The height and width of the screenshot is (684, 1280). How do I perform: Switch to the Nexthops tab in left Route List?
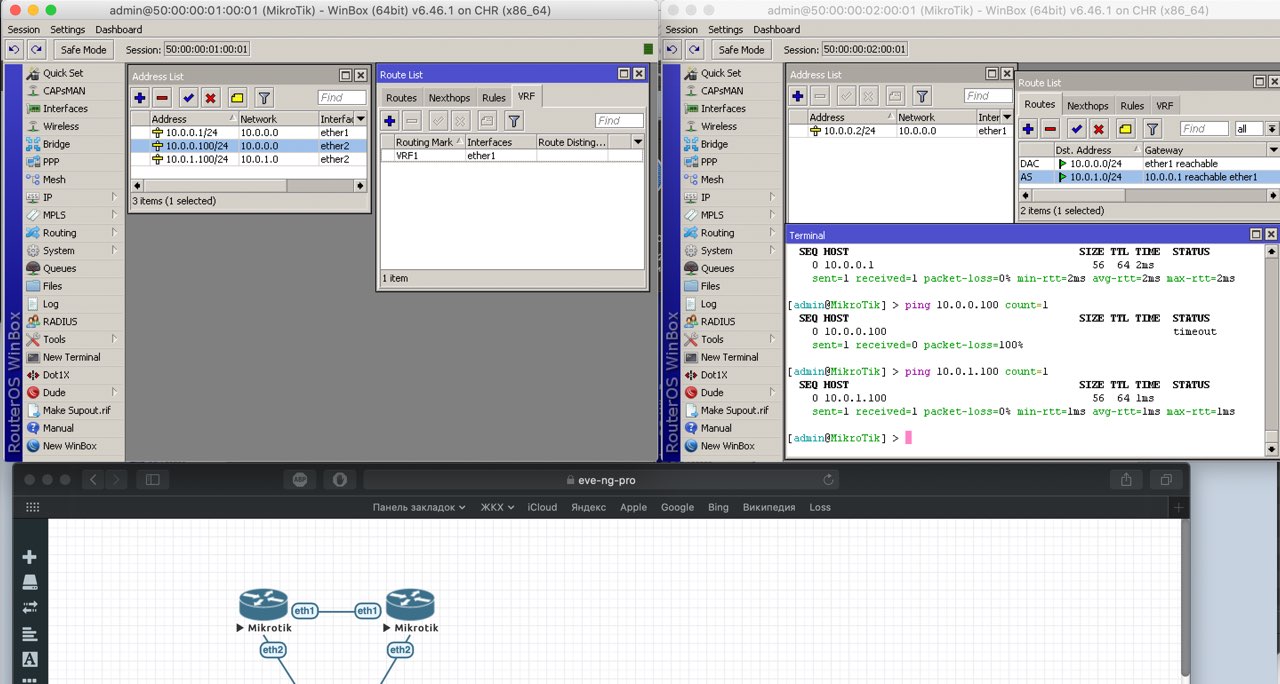click(x=449, y=98)
